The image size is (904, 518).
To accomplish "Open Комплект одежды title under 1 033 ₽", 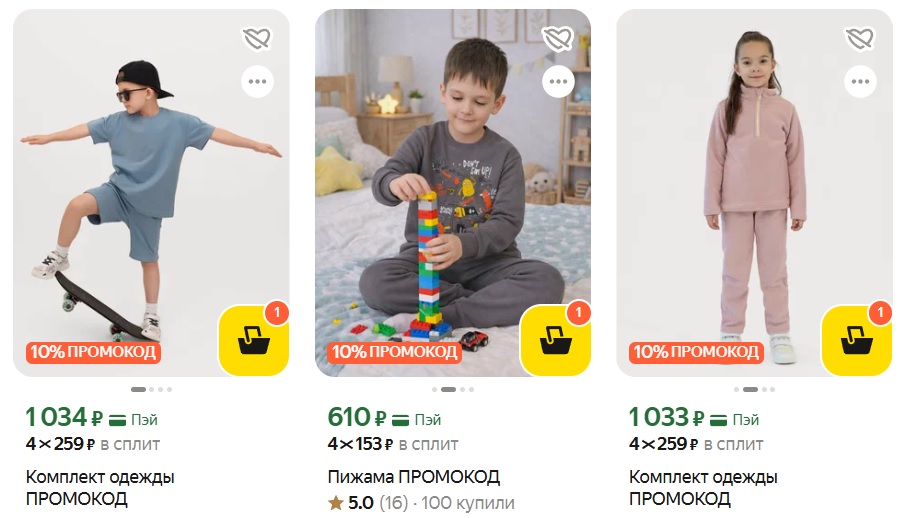I will click(703, 487).
